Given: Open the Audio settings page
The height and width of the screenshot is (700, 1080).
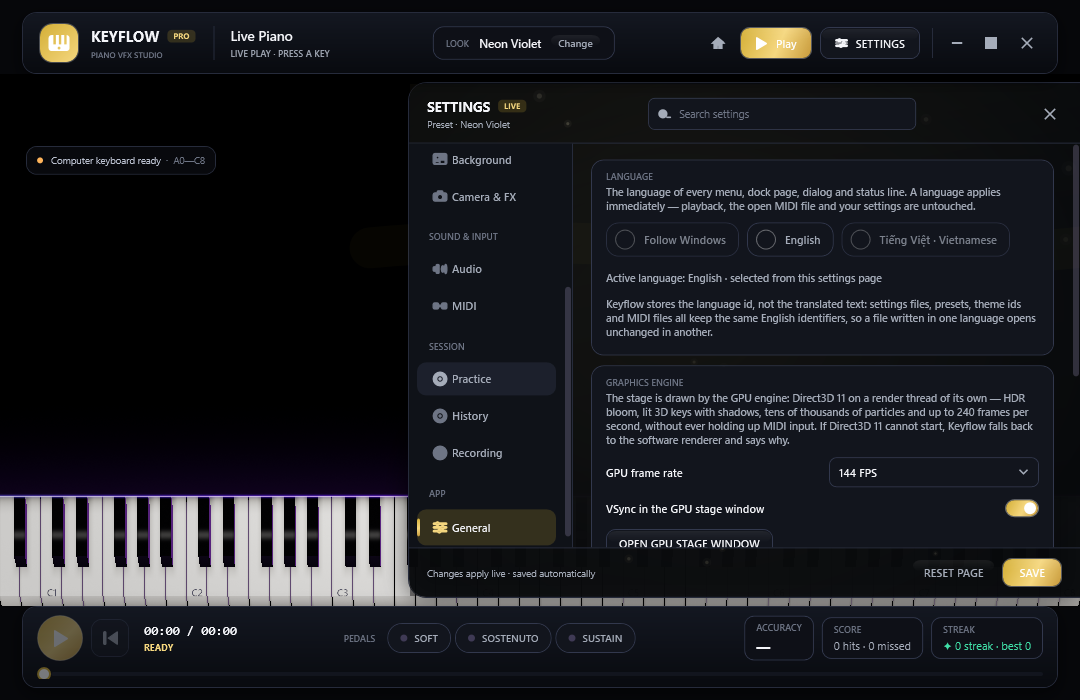Looking at the screenshot, I should [486, 269].
